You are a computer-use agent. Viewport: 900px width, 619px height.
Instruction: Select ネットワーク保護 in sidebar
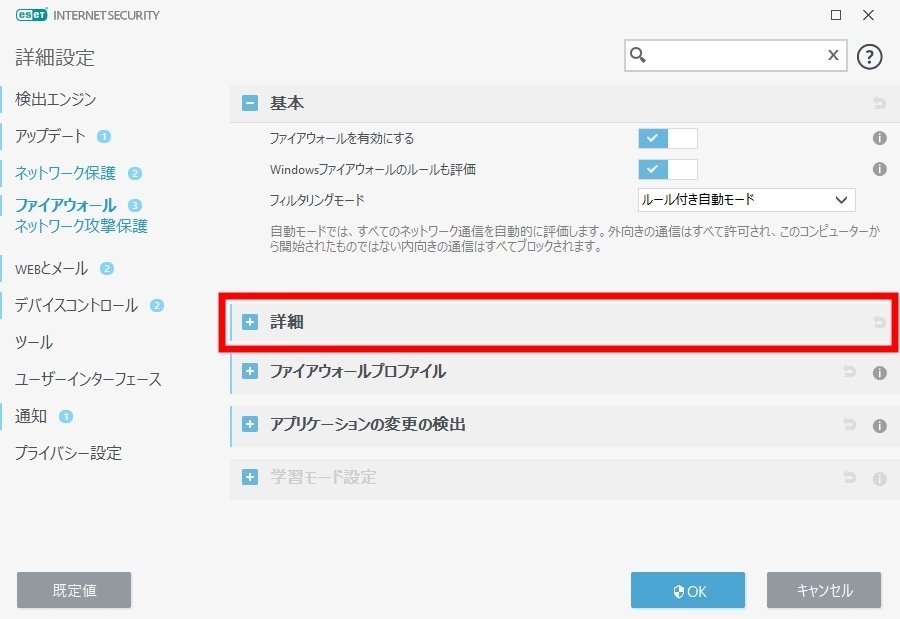tap(65, 173)
